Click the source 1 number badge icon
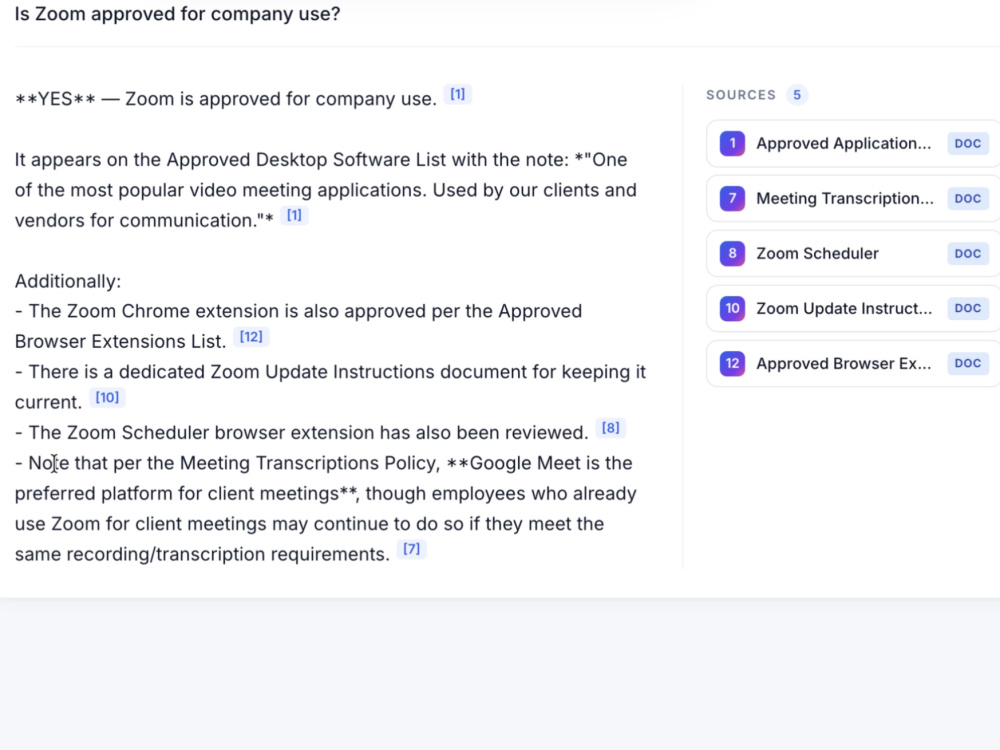 [732, 143]
